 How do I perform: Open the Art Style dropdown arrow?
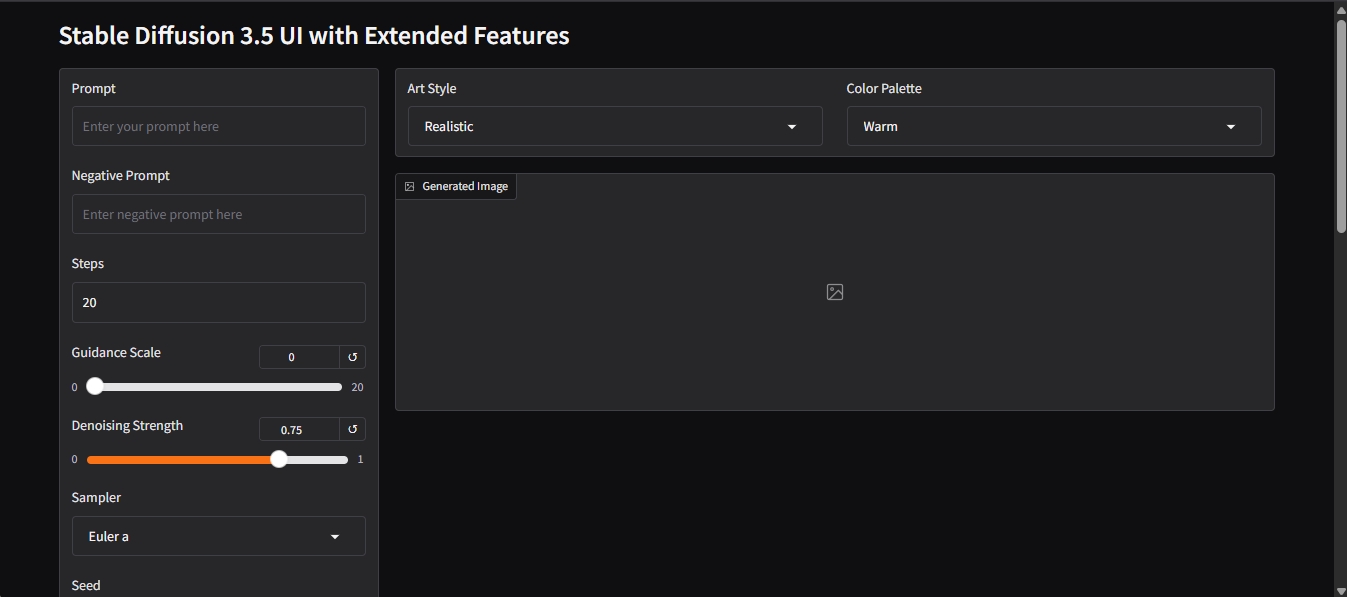(x=792, y=127)
